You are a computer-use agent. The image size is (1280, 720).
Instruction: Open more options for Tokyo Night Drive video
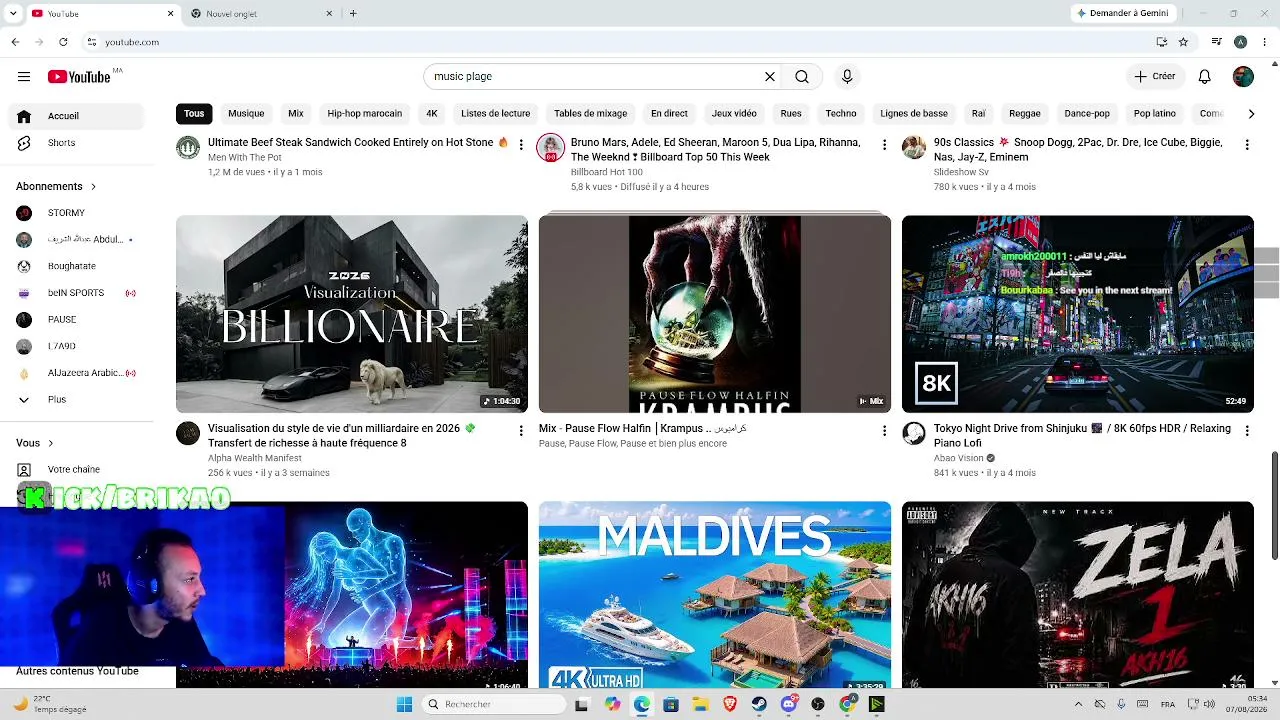pyautogui.click(x=1247, y=430)
